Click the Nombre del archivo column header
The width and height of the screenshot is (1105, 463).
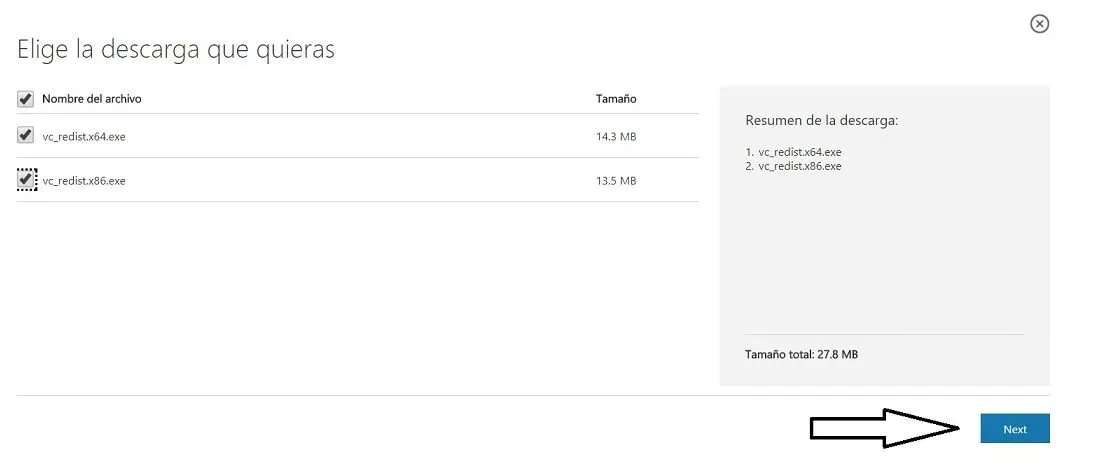coord(92,99)
